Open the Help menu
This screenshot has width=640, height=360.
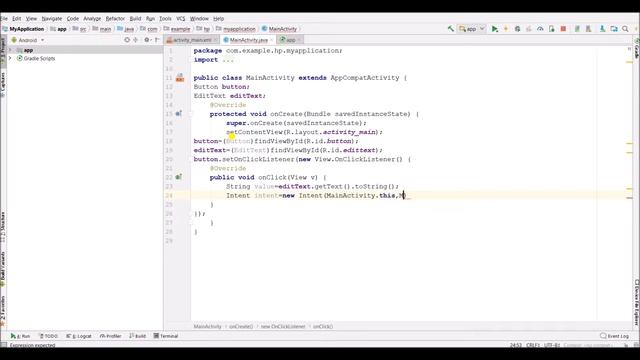coord(218,18)
